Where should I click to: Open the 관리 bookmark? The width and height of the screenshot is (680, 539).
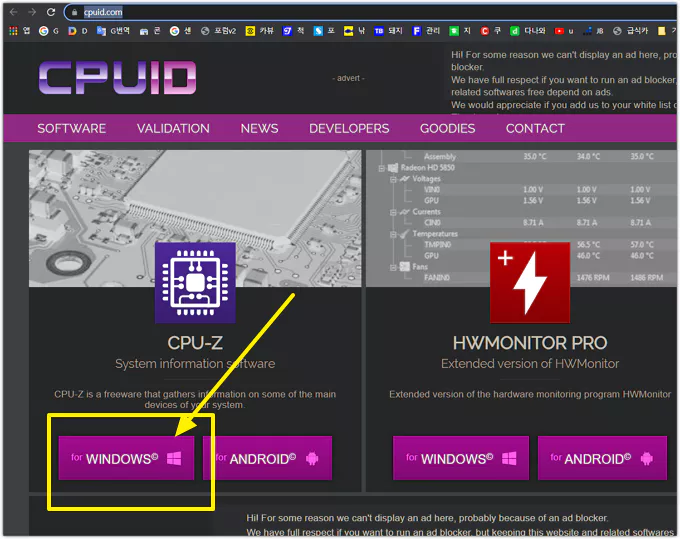click(x=426, y=31)
